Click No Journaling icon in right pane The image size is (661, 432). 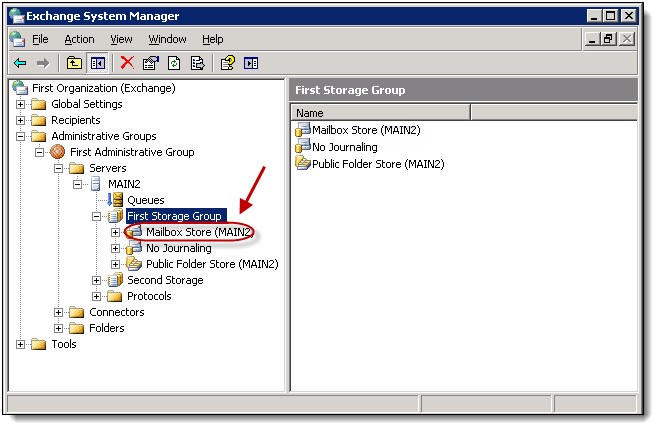(x=303, y=146)
